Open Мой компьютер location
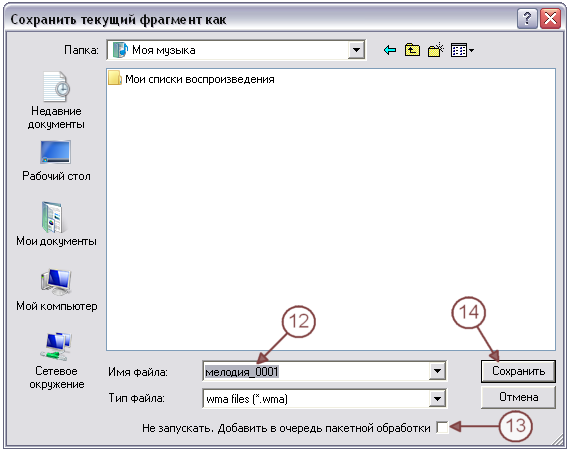Image resolution: width=568 pixels, height=450 pixels. click(x=57, y=290)
